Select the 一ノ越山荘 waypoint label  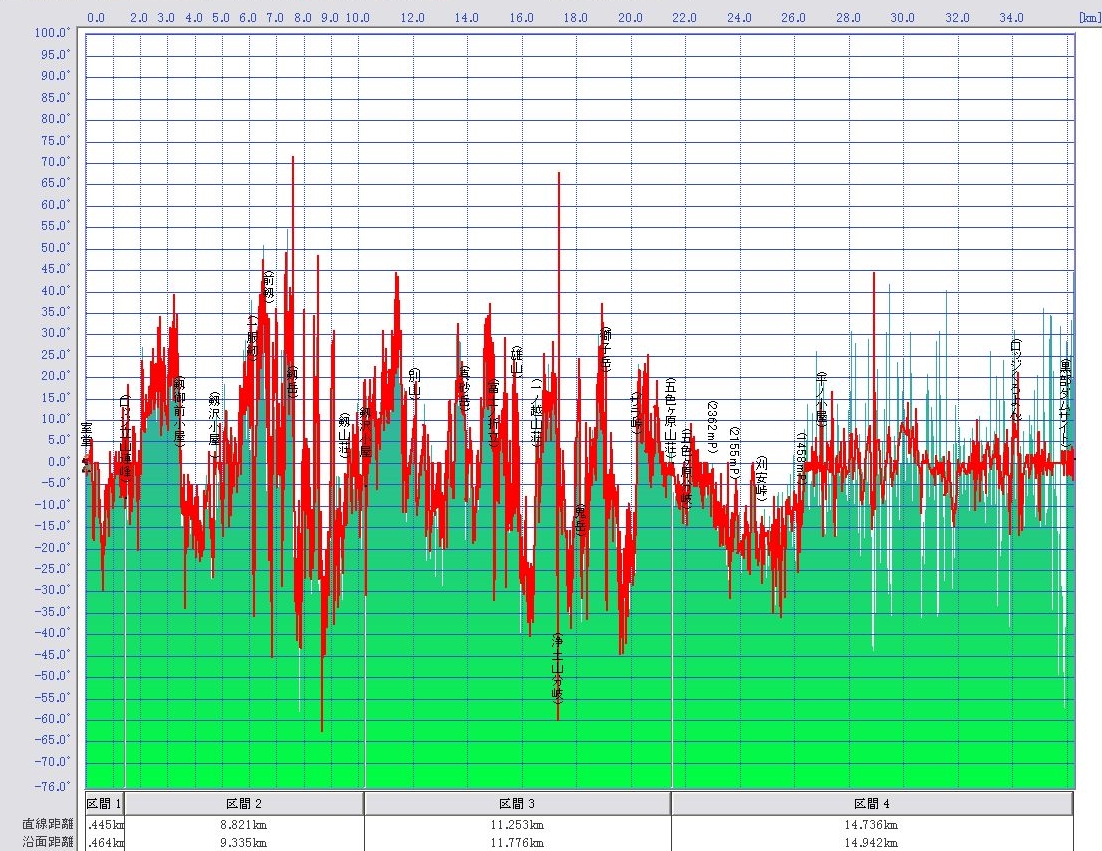[537, 412]
